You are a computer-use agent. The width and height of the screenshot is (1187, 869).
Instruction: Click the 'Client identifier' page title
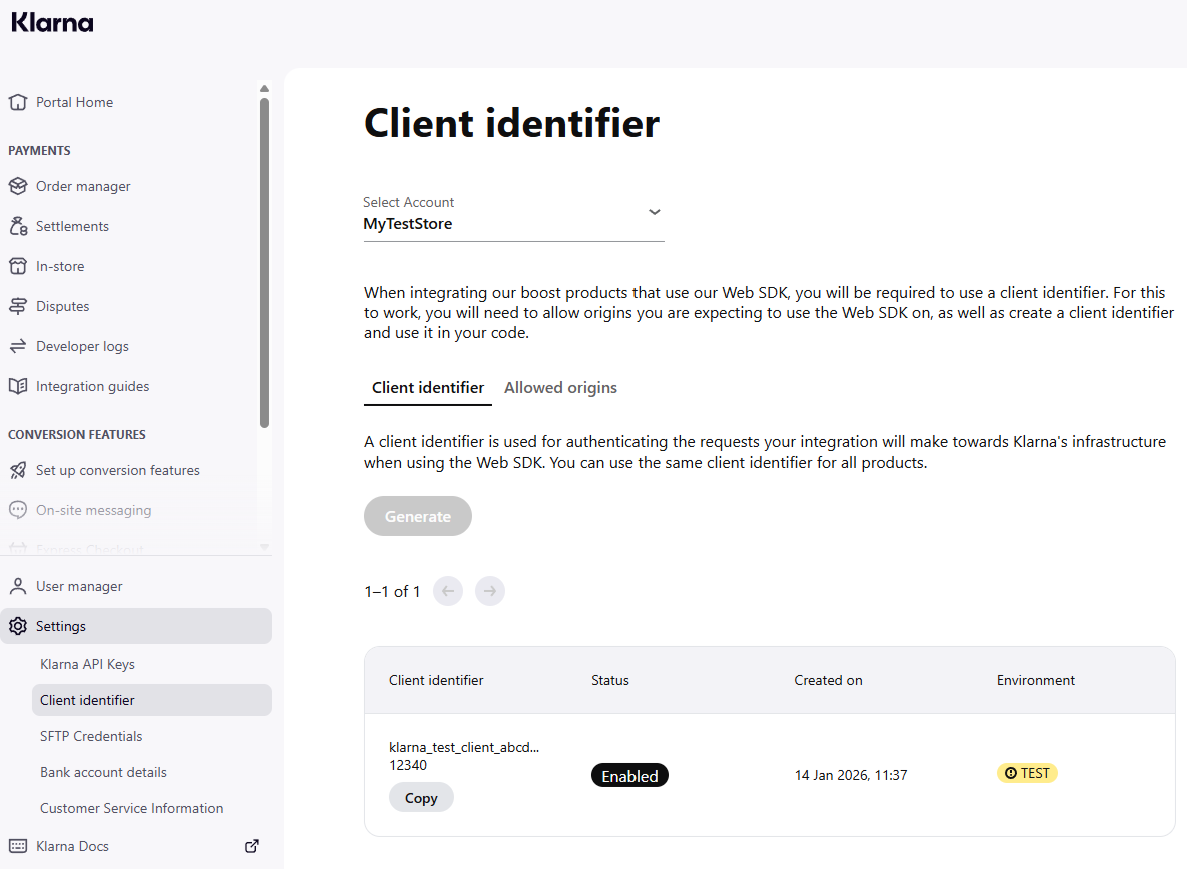tap(512, 123)
